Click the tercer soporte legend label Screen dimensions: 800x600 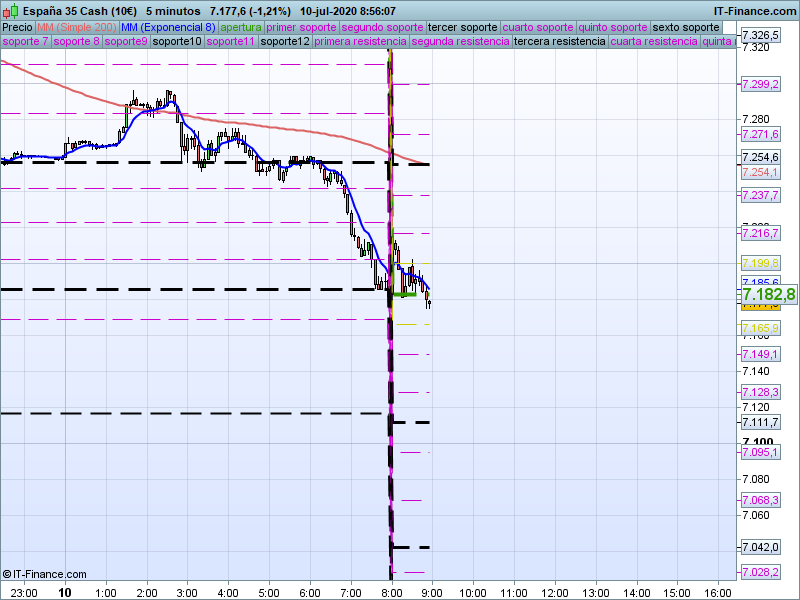[x=462, y=27]
